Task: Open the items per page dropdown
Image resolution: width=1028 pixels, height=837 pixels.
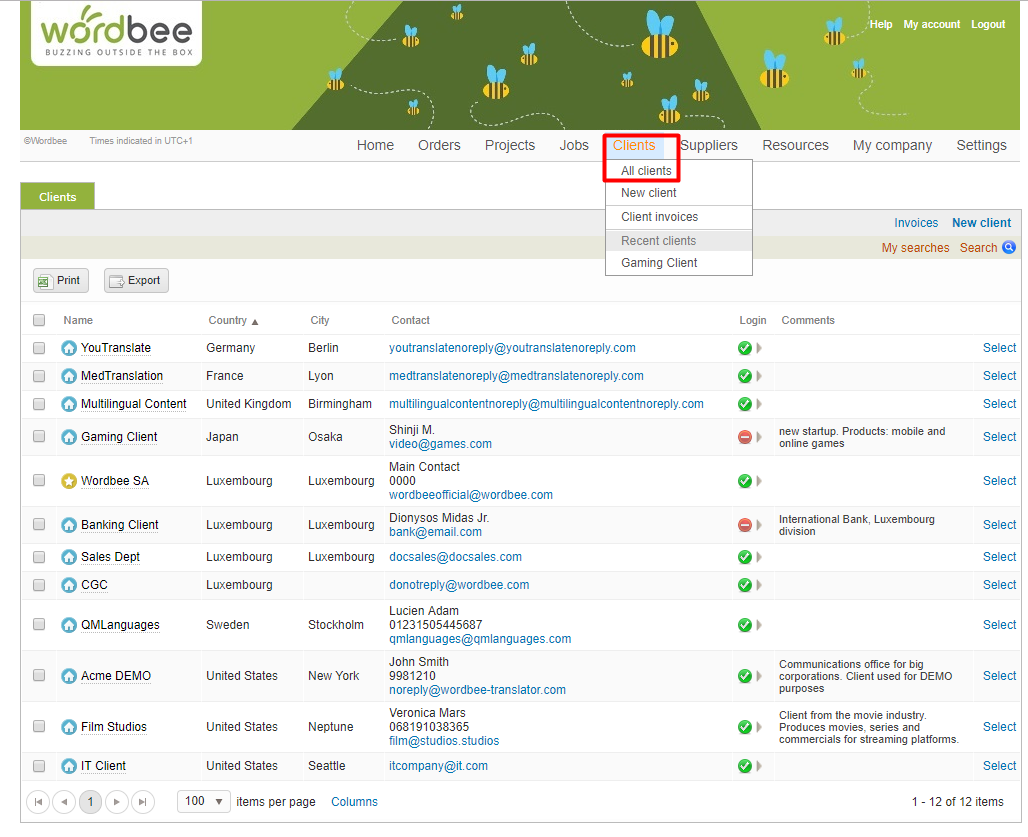Action: (x=204, y=801)
